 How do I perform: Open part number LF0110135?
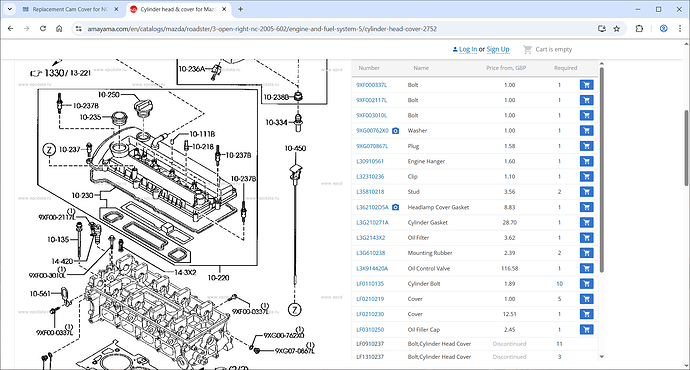pyautogui.click(x=370, y=284)
